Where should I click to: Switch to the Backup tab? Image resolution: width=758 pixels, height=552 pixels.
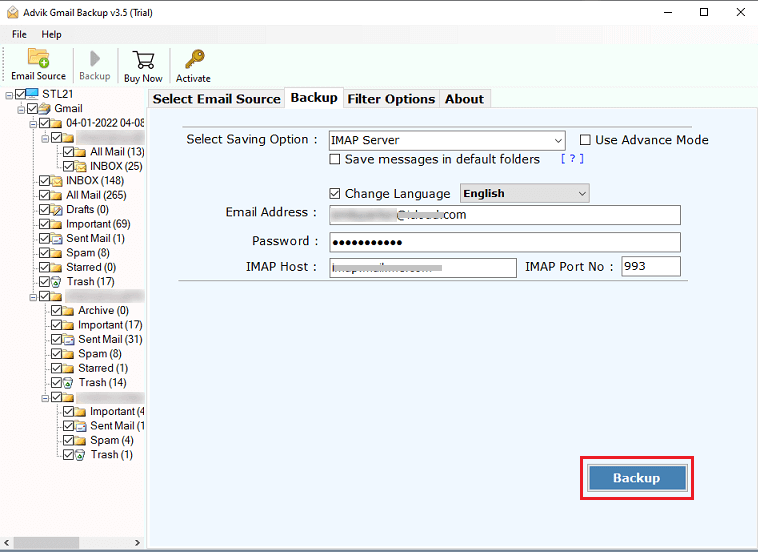tap(314, 98)
